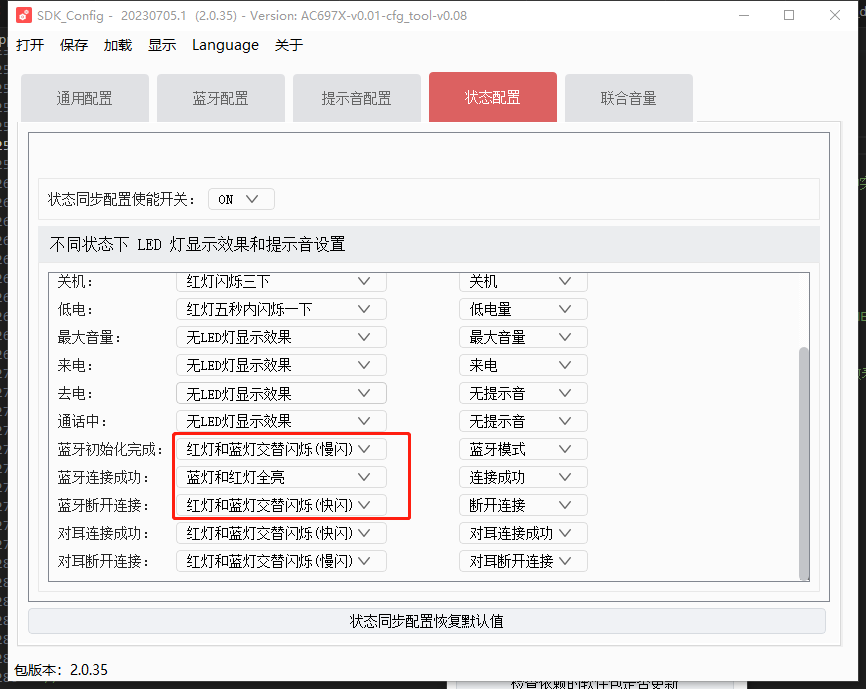Click the SDK_Config app icon in title bar

click(x=23, y=15)
